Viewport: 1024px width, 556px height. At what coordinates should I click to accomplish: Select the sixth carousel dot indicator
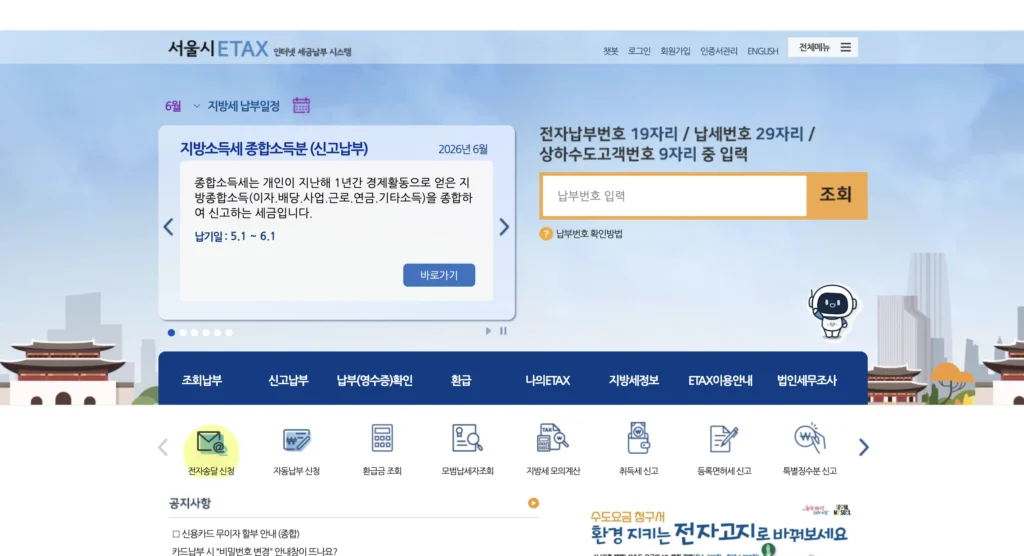tap(229, 333)
